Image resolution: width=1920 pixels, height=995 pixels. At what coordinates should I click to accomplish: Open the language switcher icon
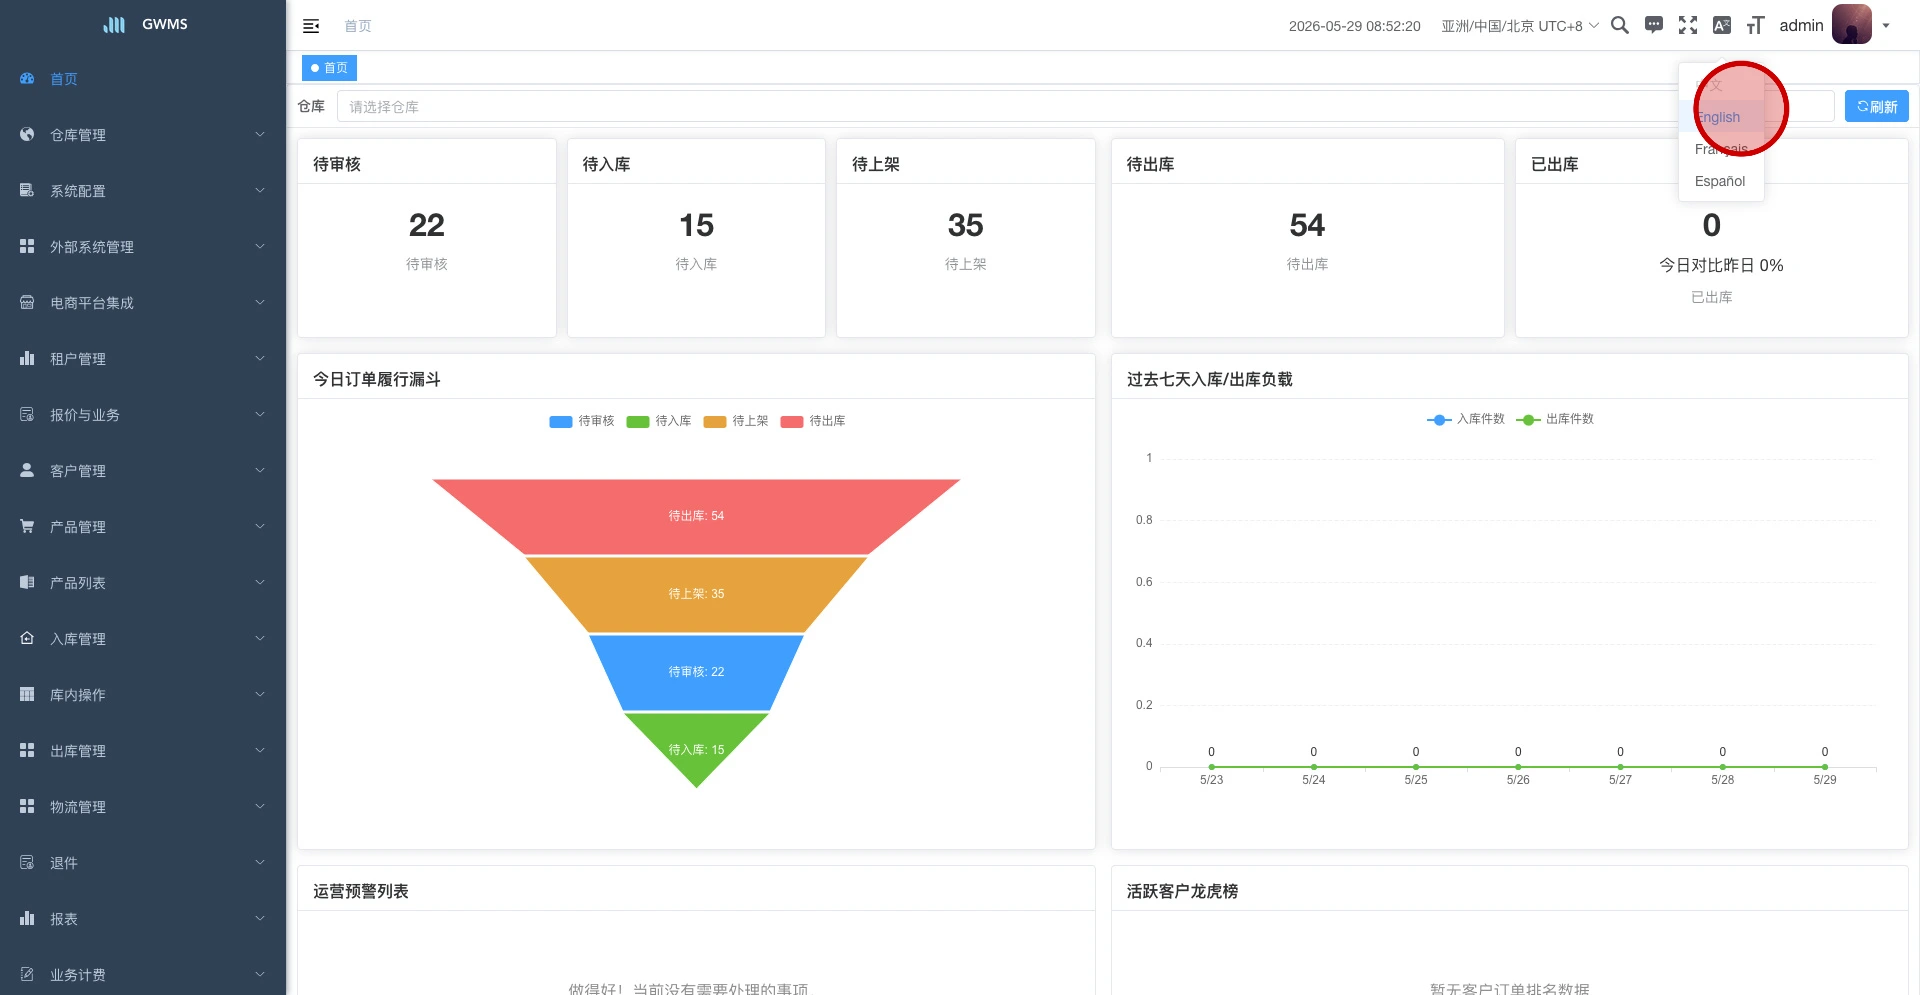(1722, 25)
